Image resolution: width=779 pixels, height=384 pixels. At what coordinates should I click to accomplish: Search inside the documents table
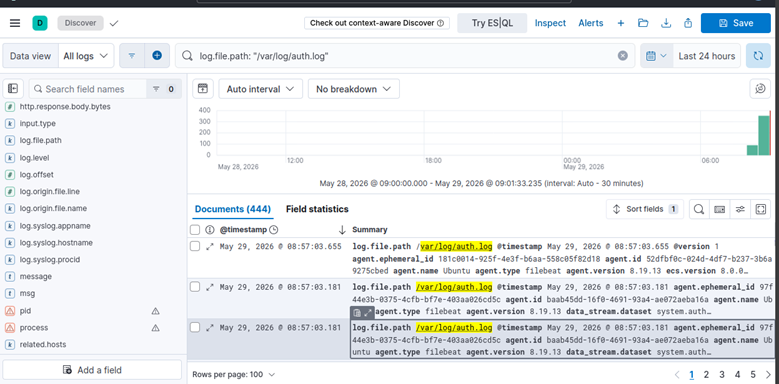(699, 209)
